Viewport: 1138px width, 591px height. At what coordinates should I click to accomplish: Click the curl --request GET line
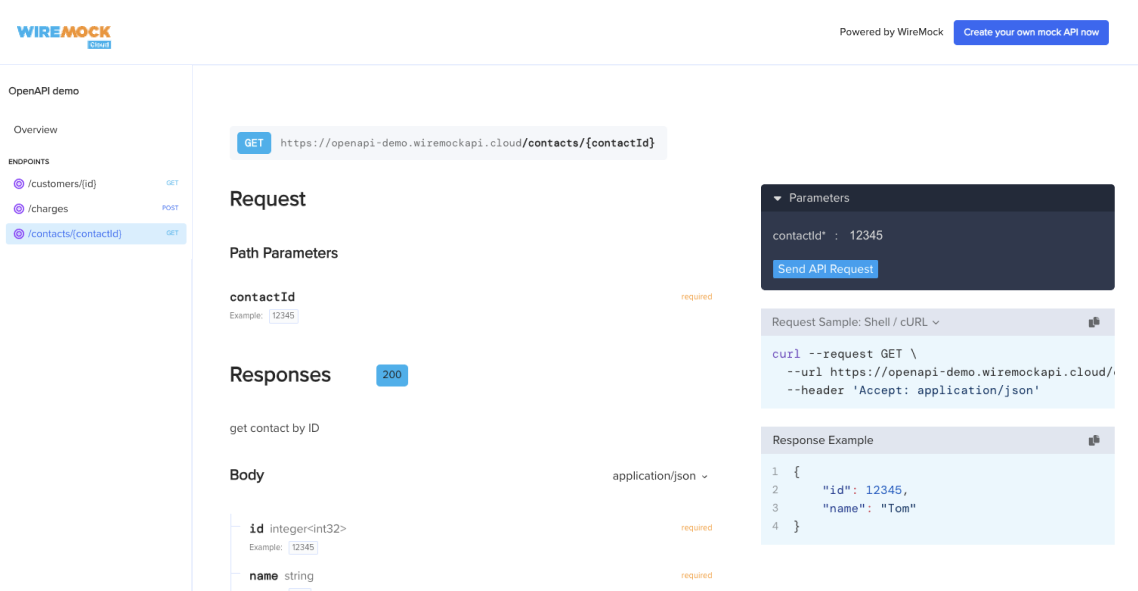(x=844, y=354)
